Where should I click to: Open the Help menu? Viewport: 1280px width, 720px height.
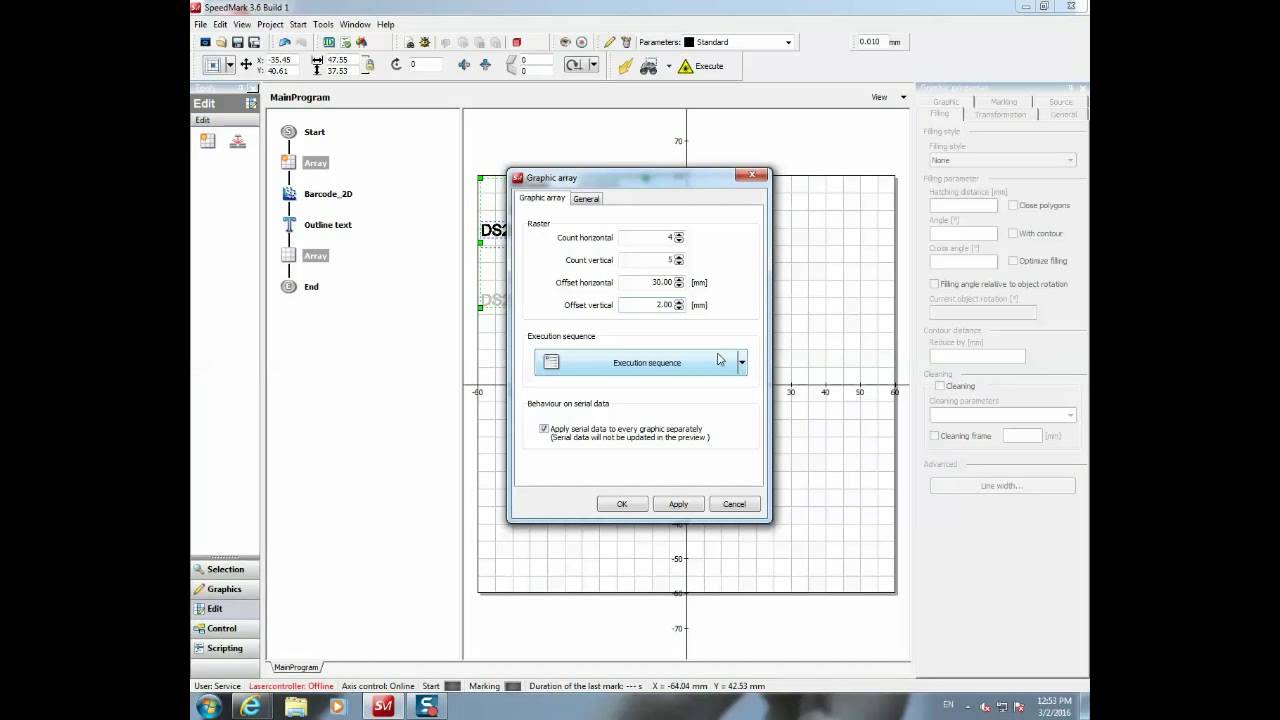tap(385, 24)
